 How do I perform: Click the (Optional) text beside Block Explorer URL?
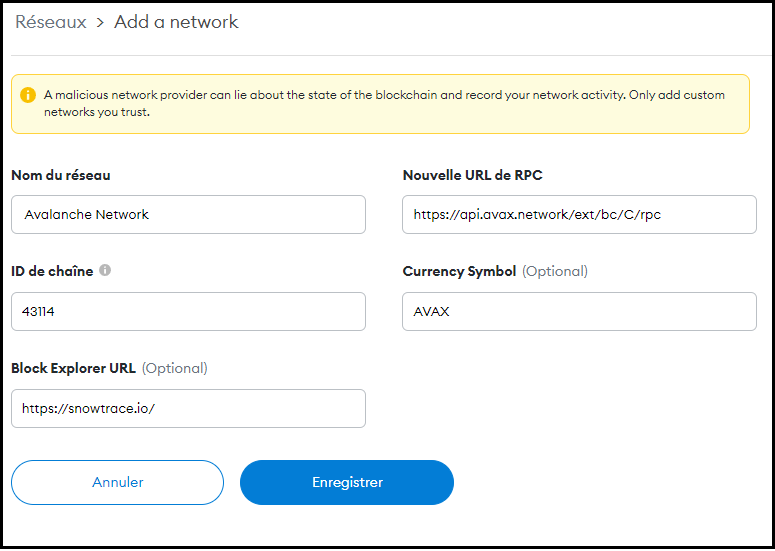(x=174, y=368)
